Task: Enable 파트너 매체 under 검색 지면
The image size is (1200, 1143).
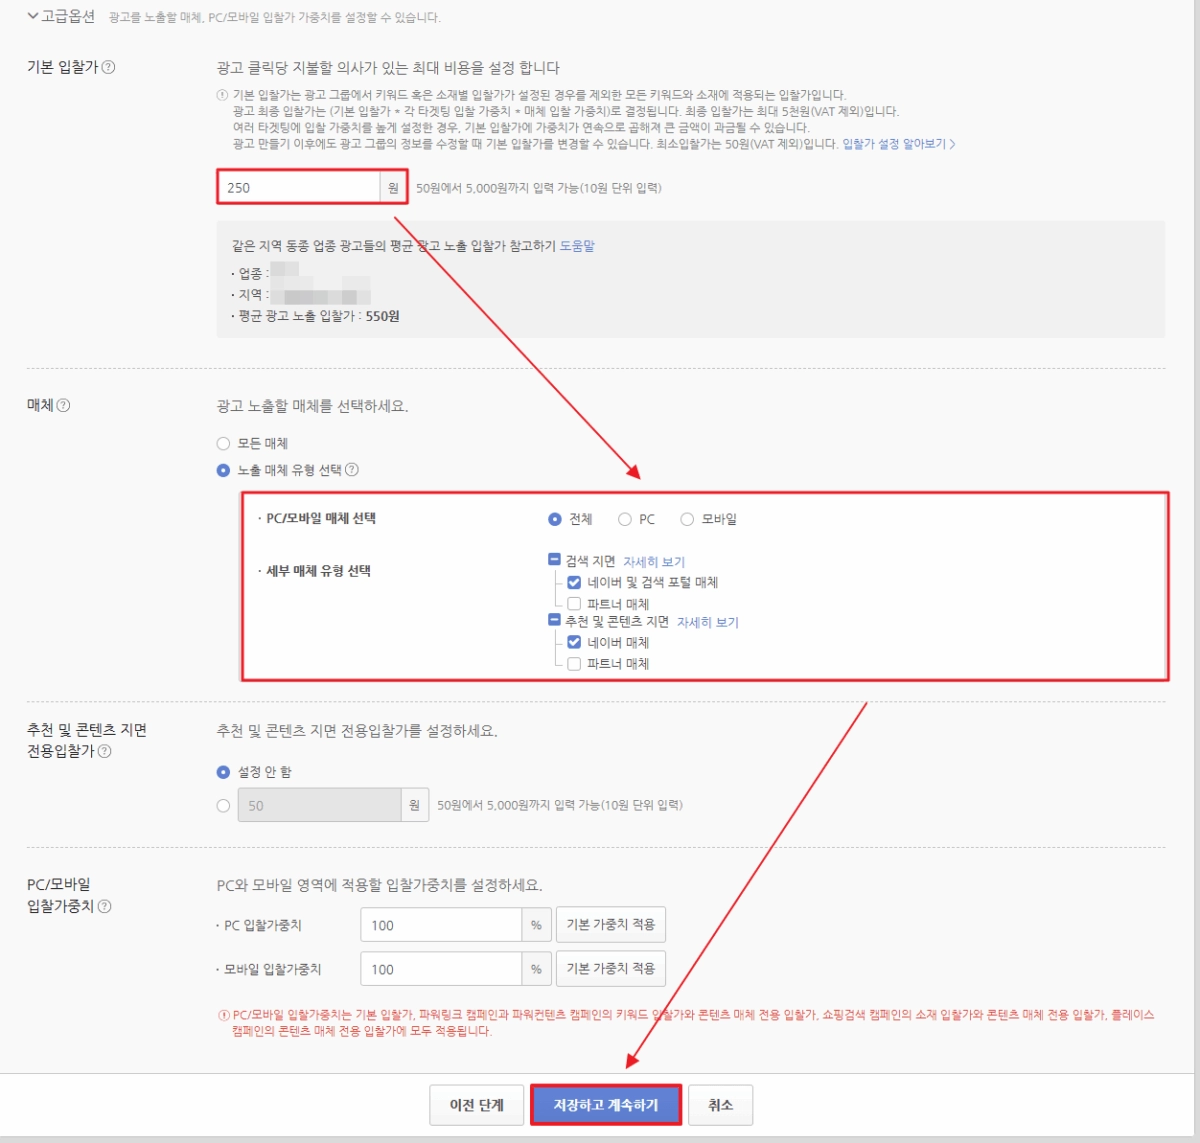Action: pyautogui.click(x=573, y=603)
